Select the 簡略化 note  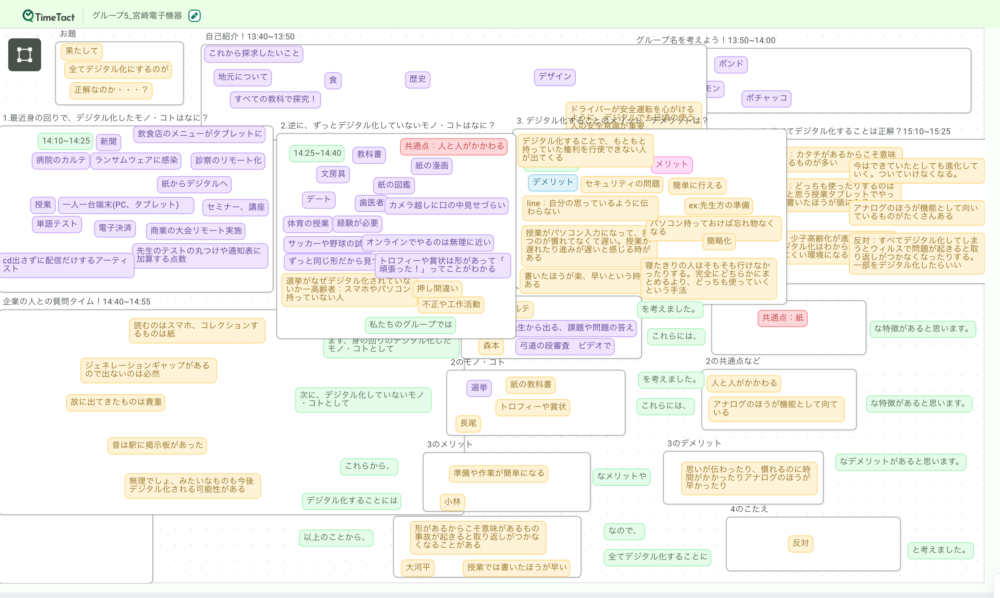pyautogui.click(x=719, y=242)
